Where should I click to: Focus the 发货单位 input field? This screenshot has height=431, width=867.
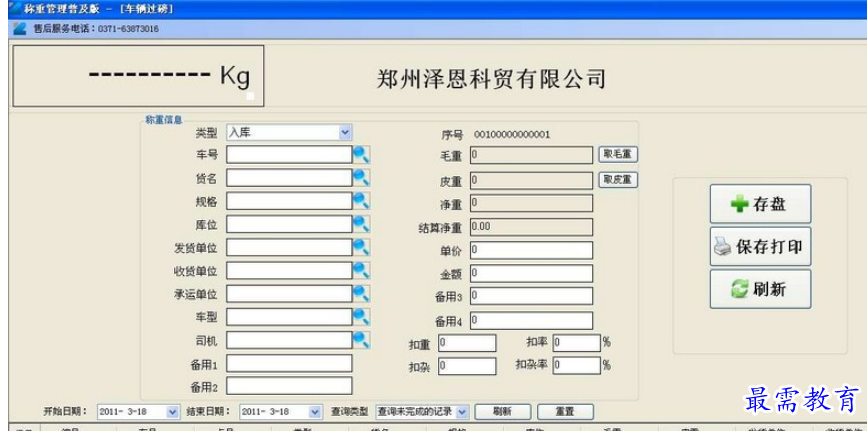tap(289, 247)
